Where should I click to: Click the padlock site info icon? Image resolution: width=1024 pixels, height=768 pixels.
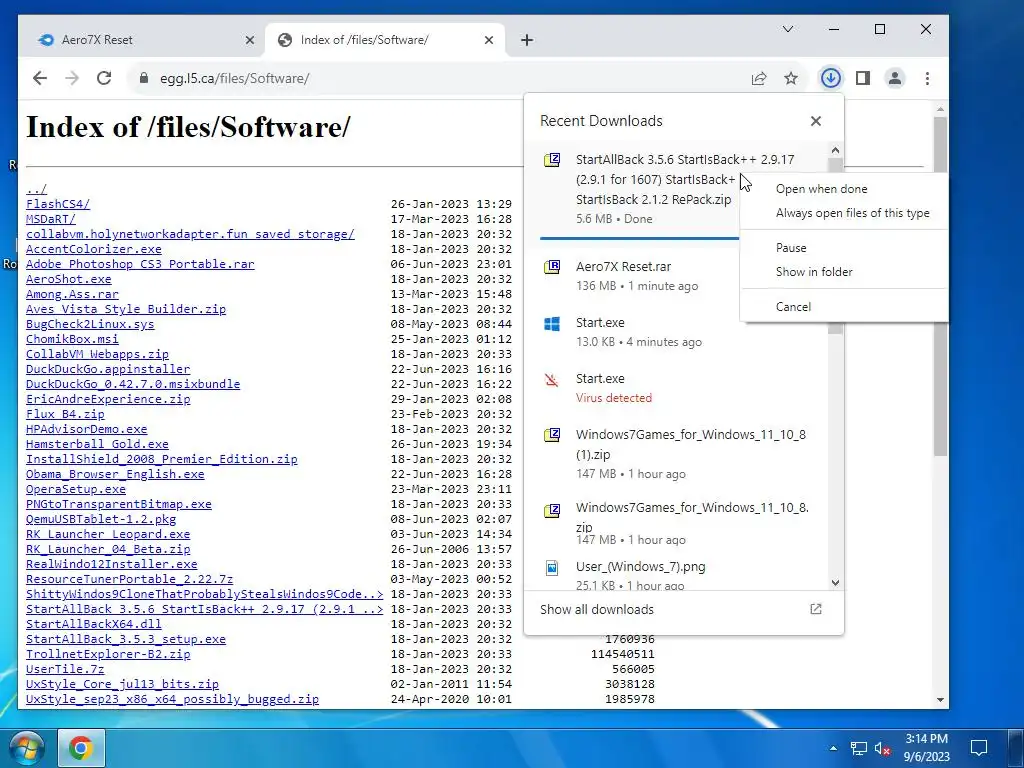144,78
